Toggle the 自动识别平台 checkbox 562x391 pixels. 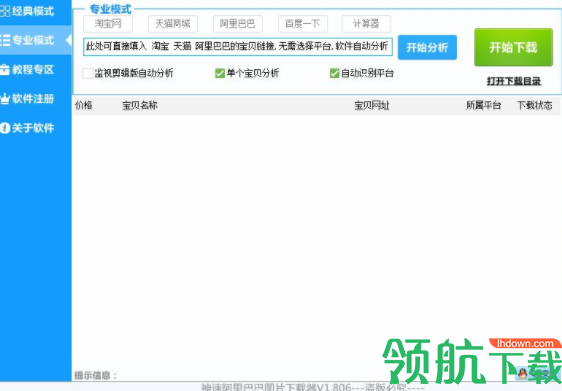click(x=334, y=73)
